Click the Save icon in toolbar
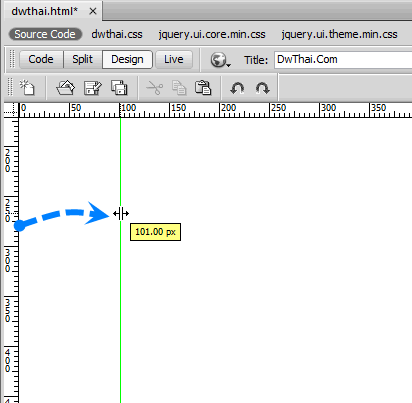 tap(92, 88)
